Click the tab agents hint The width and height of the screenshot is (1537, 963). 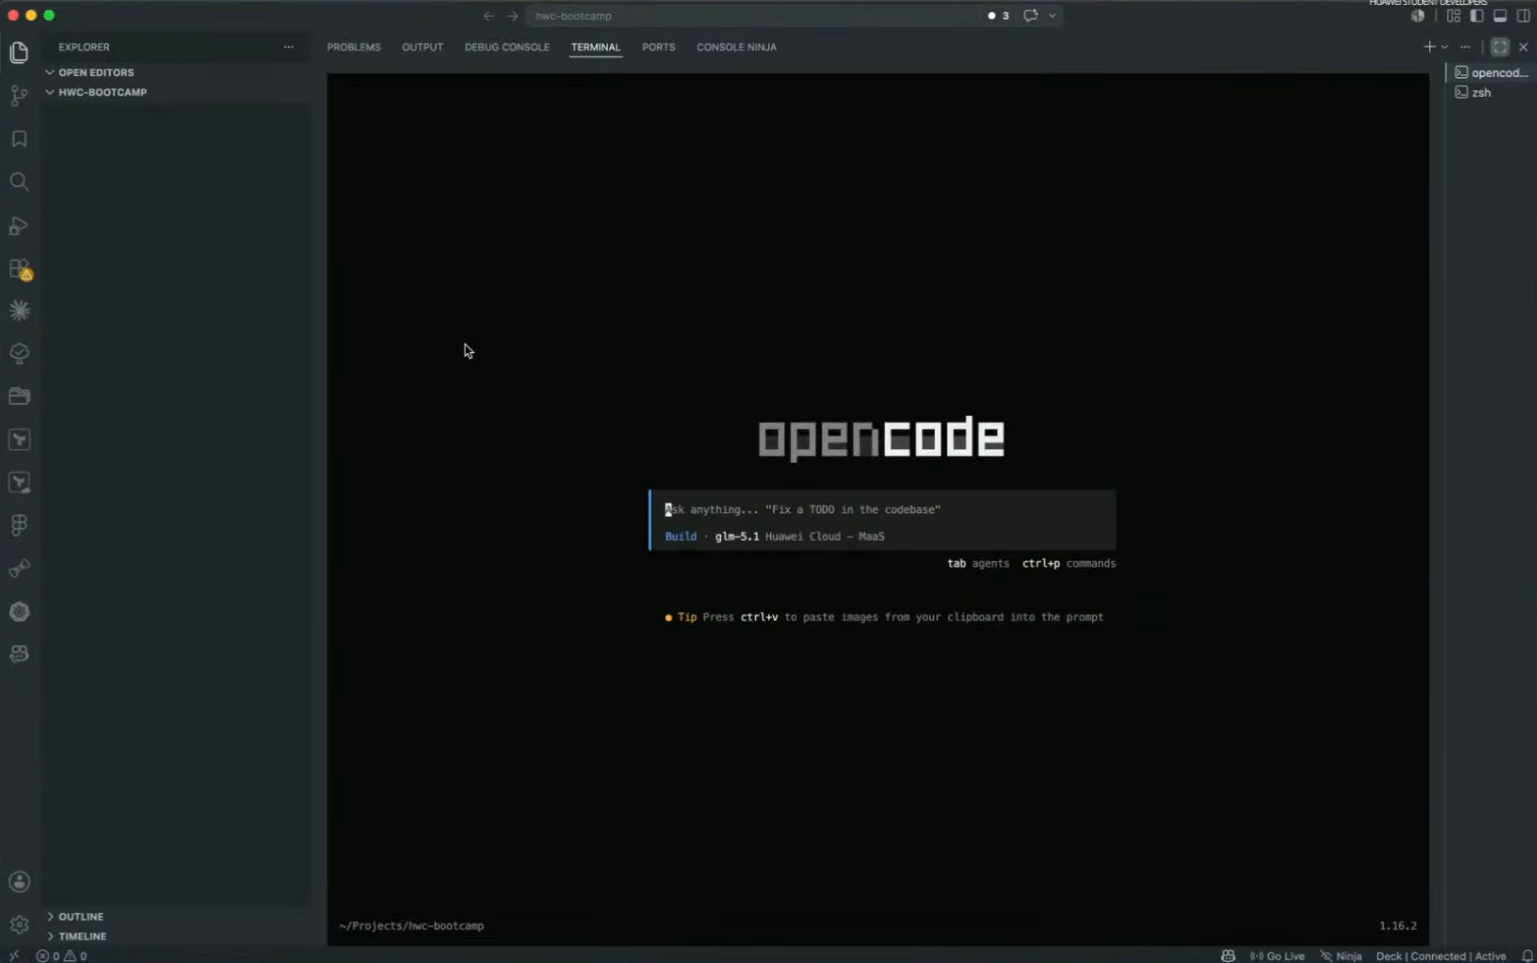[978, 563]
